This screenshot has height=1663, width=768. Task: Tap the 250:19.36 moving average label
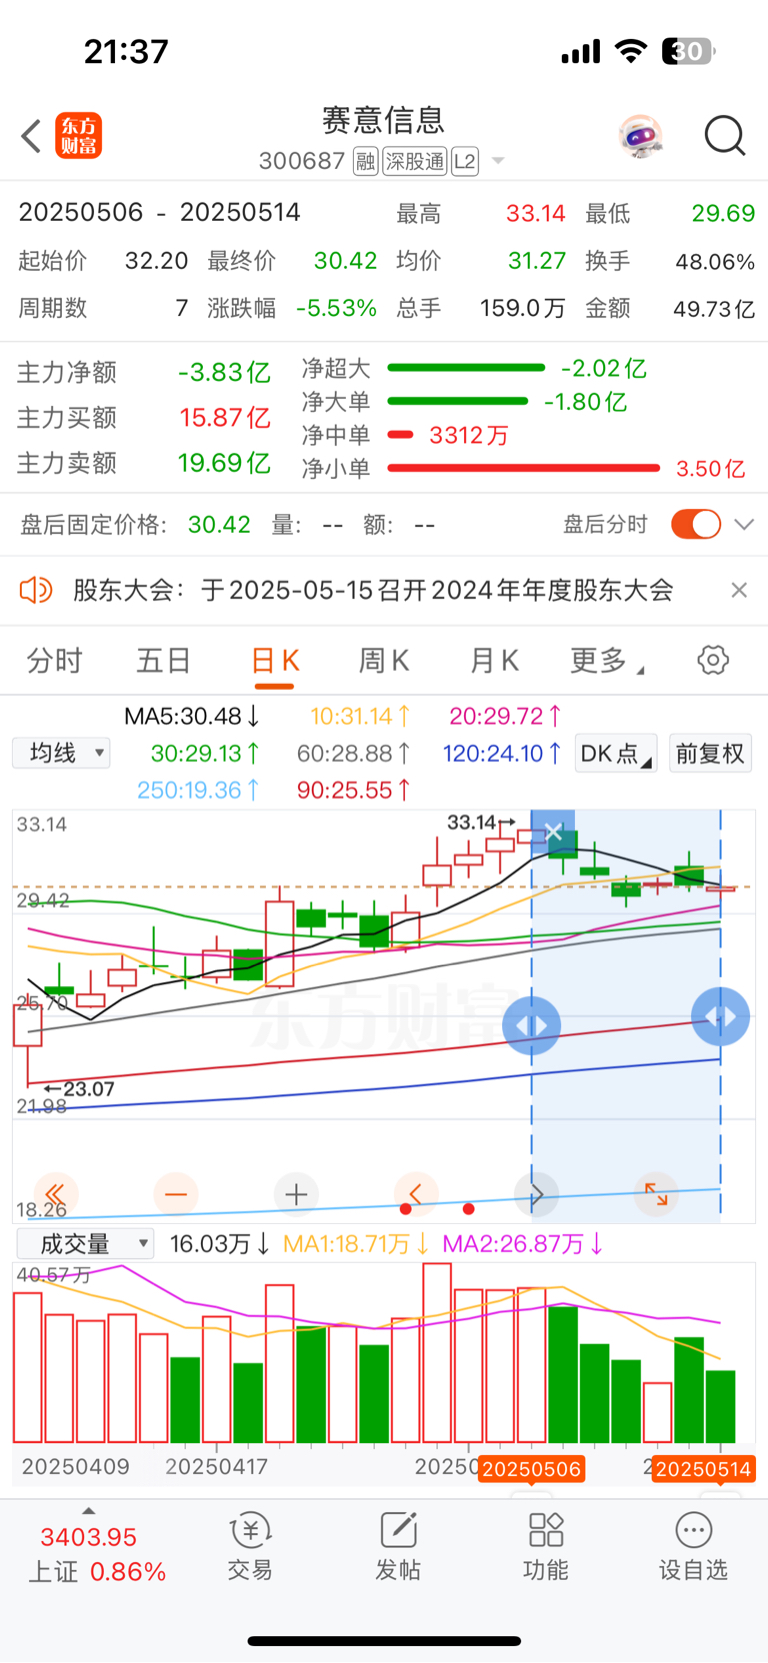[198, 790]
